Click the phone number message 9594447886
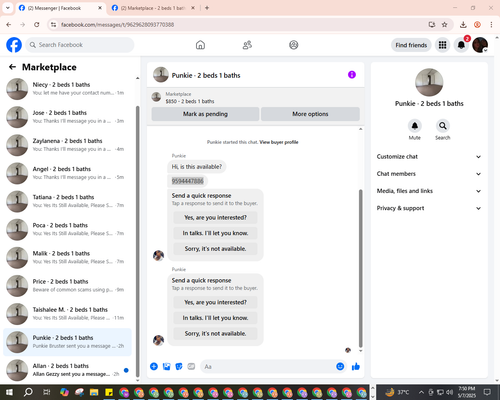This screenshot has width=500, height=400. pyautogui.click(x=187, y=181)
